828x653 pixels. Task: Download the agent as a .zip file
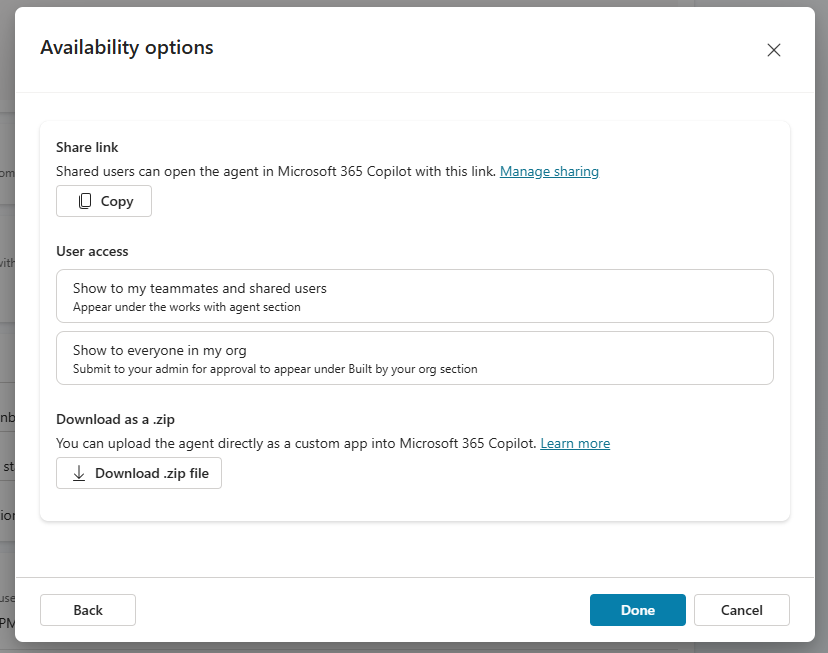click(x=138, y=473)
